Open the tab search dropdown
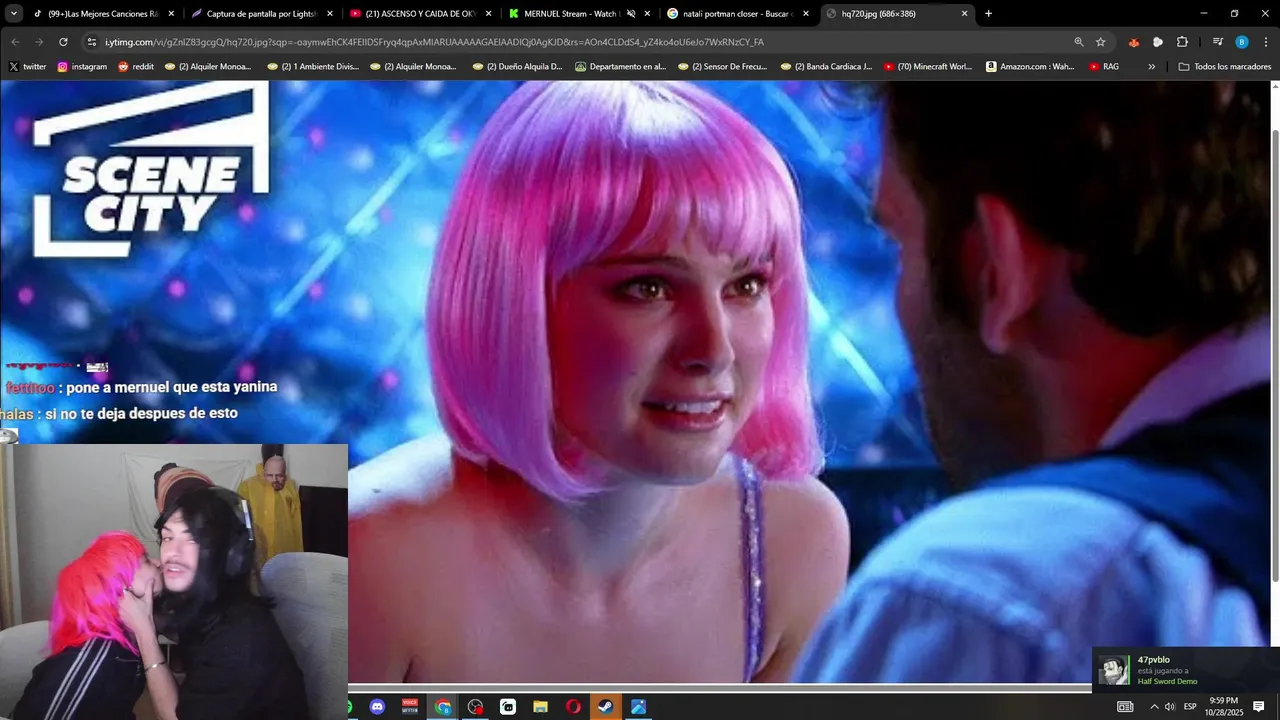 pos(13,14)
